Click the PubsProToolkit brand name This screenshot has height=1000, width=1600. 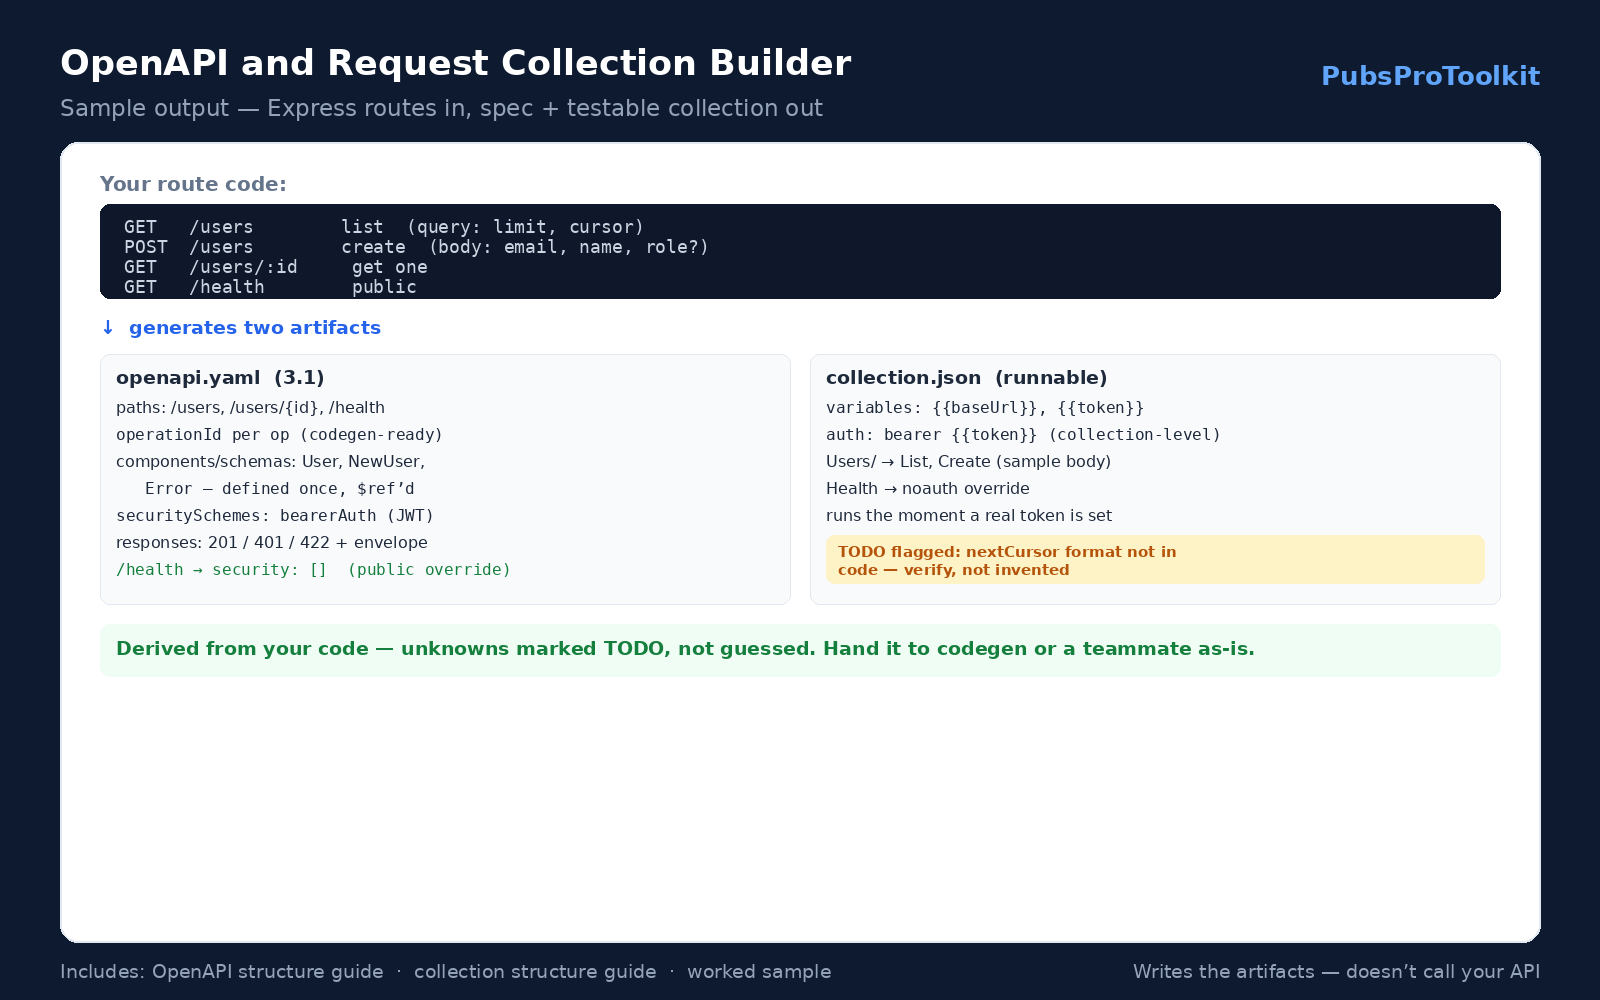tap(1430, 76)
